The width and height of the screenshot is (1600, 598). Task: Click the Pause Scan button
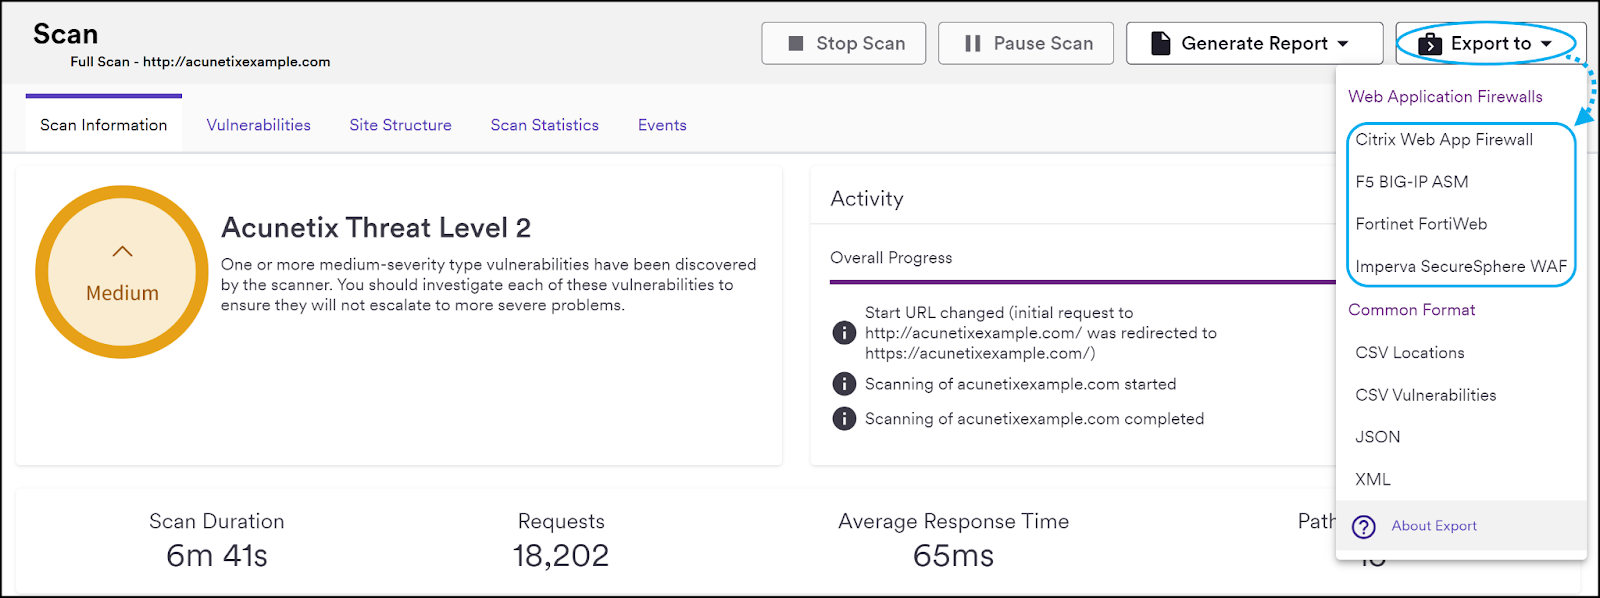click(1026, 43)
